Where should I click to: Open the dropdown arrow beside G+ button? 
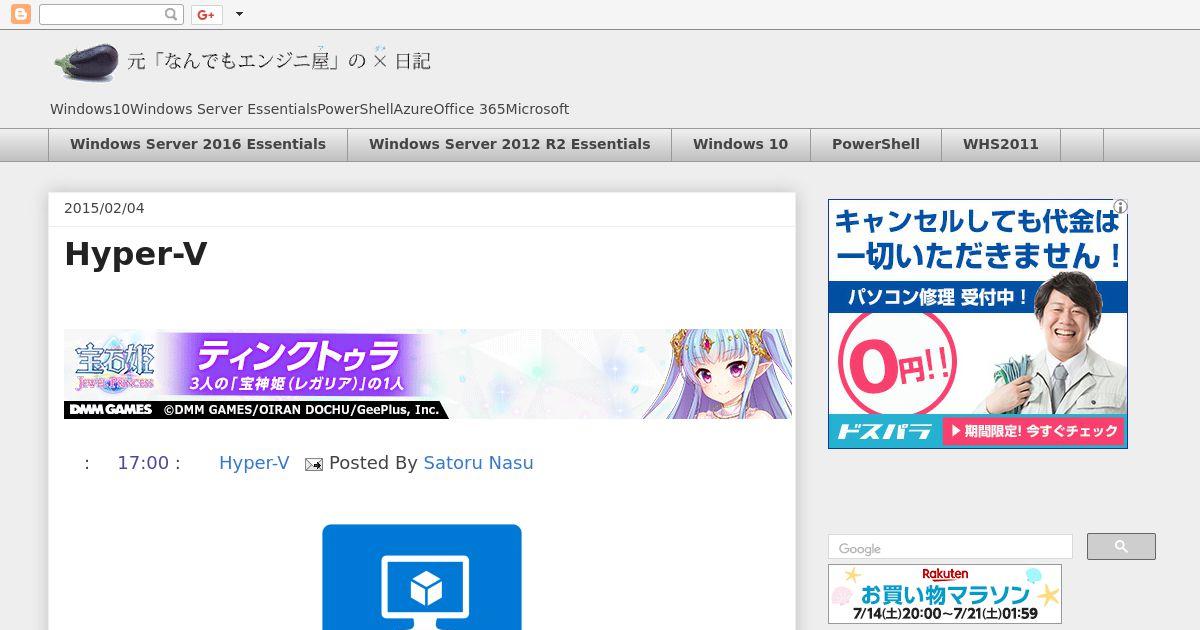tap(239, 14)
